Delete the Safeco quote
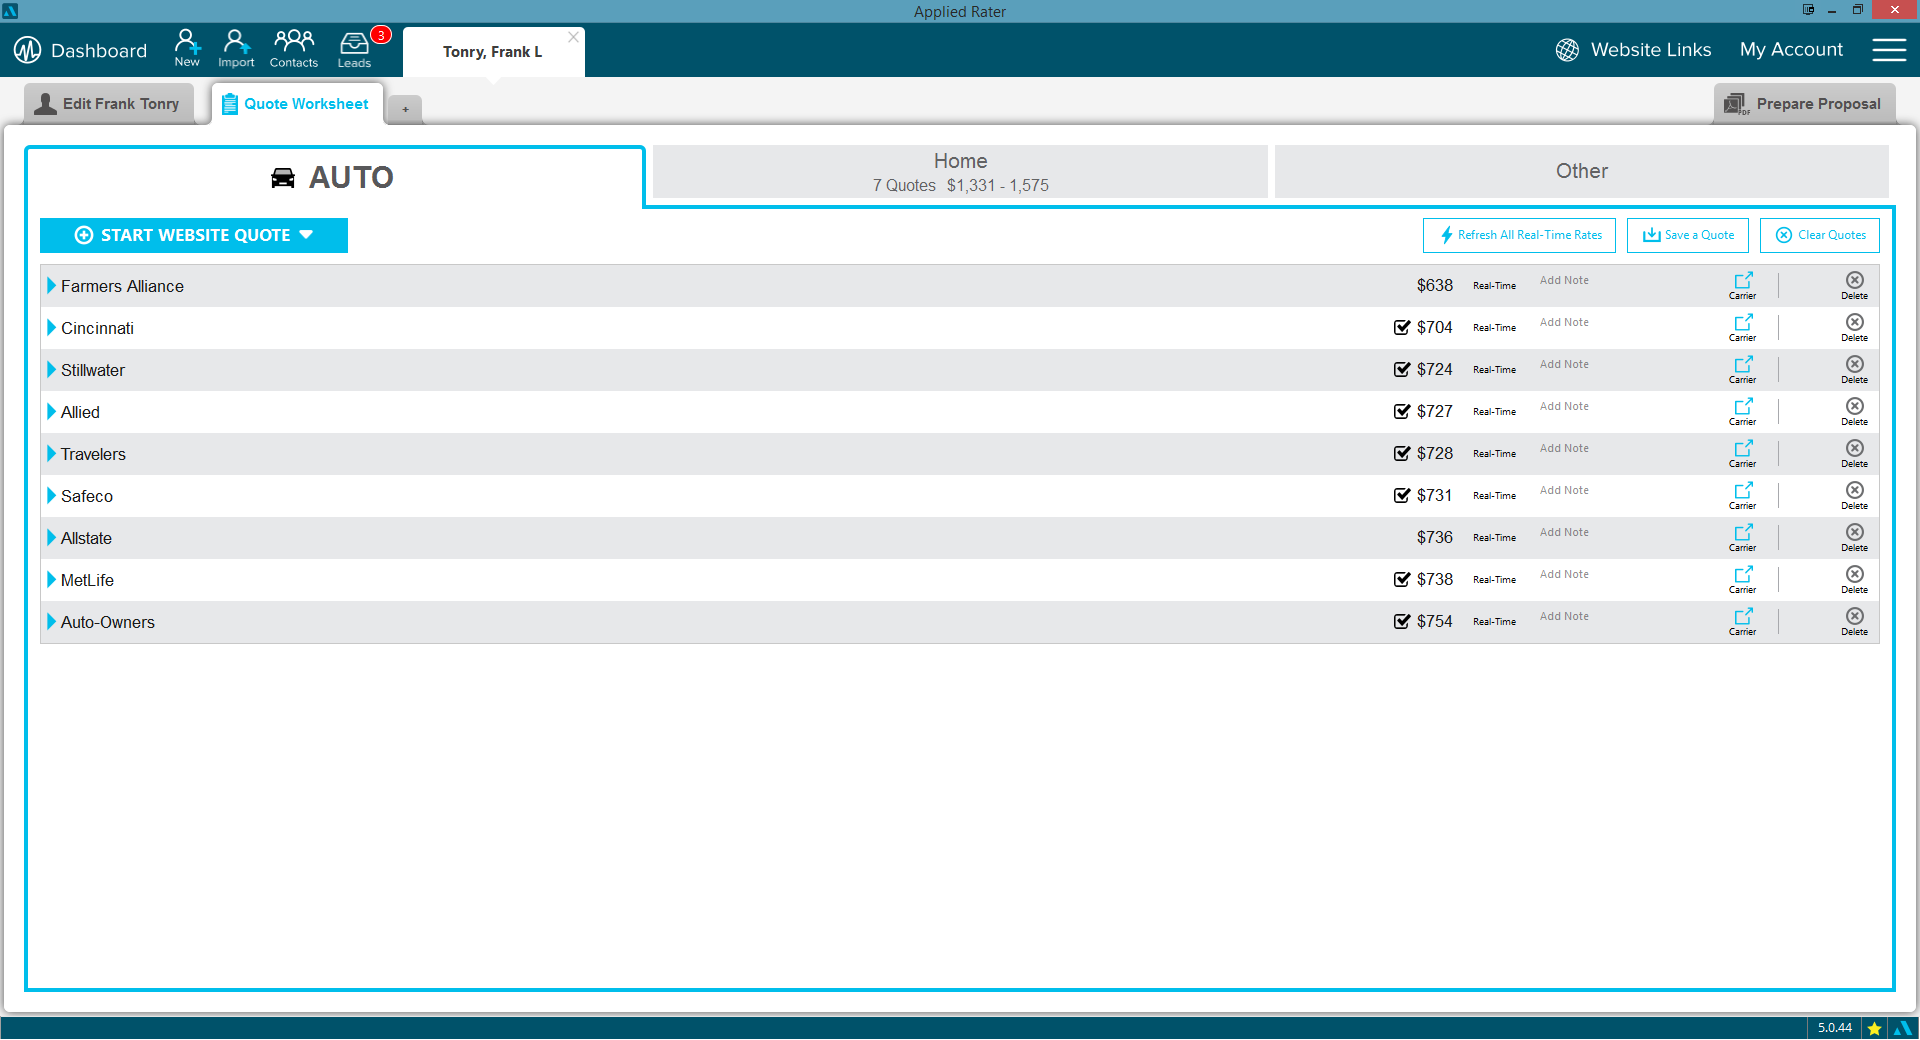The image size is (1920, 1040). pos(1855,495)
